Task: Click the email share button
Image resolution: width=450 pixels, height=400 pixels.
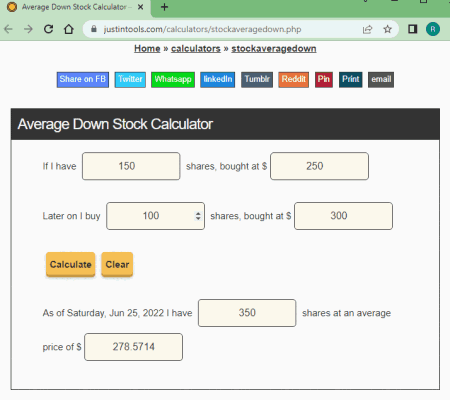Action: pos(381,80)
